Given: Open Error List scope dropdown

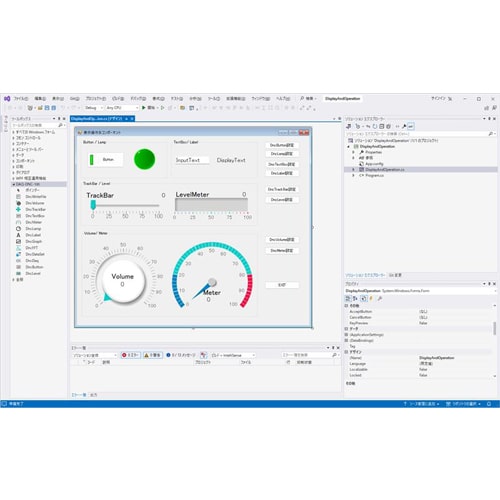Looking at the screenshot, I should coord(95,355).
